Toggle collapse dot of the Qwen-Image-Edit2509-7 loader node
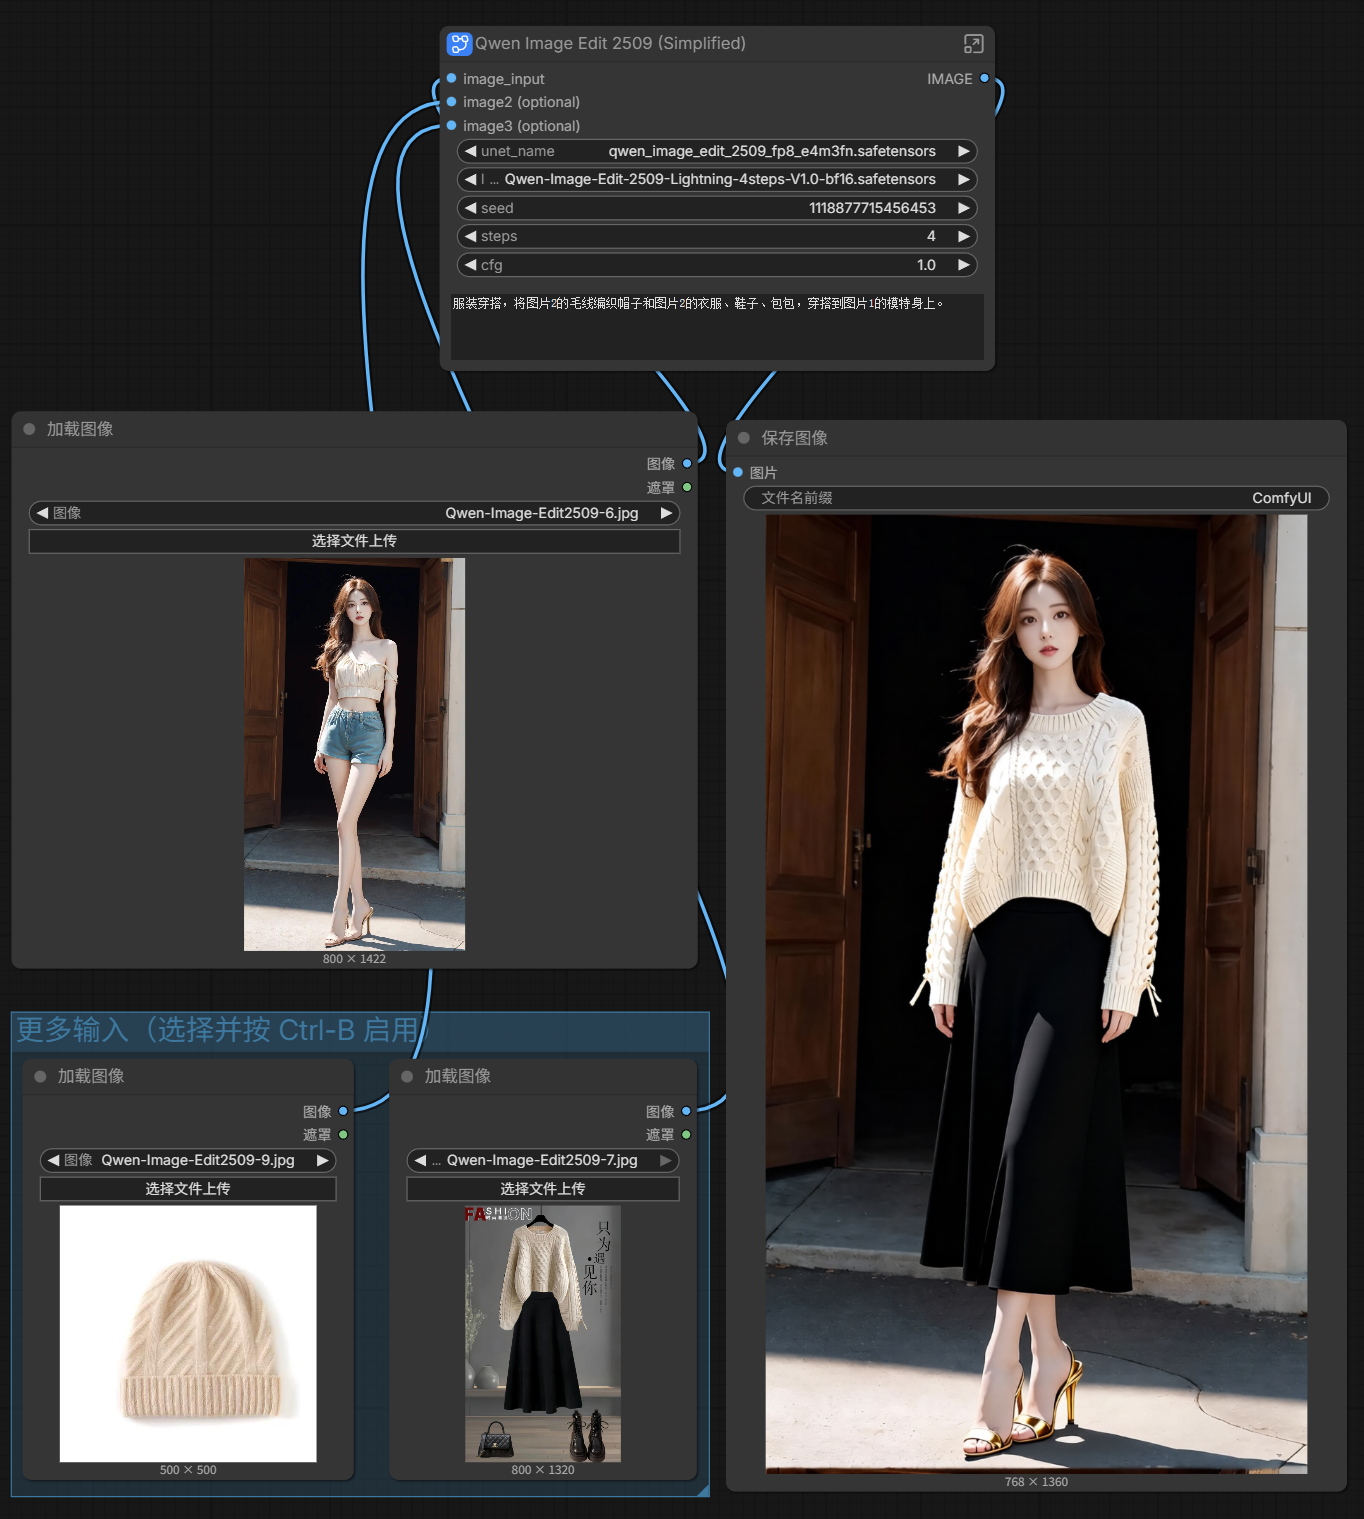Image resolution: width=1364 pixels, height=1519 pixels. click(x=407, y=1076)
